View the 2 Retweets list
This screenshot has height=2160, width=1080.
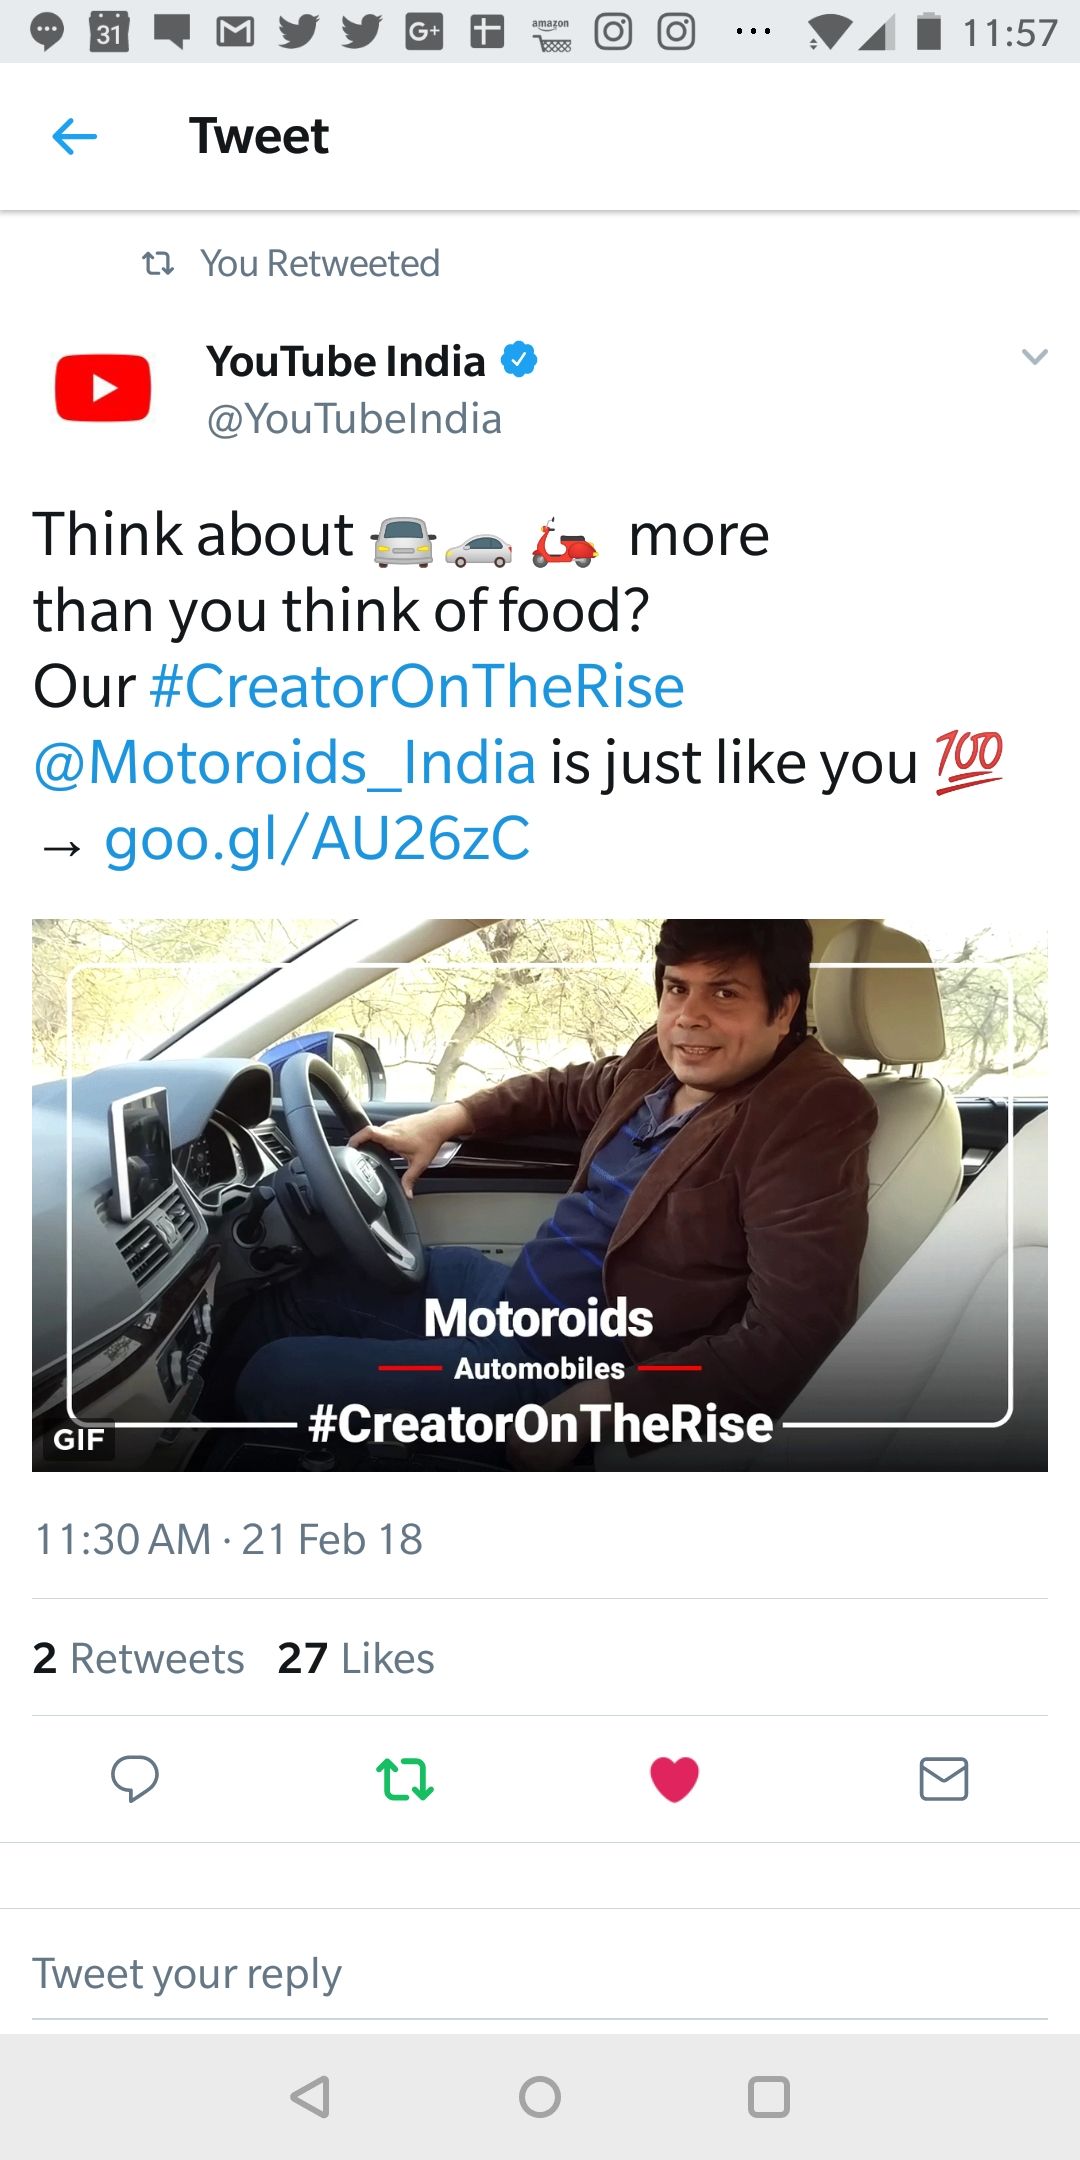click(138, 1658)
